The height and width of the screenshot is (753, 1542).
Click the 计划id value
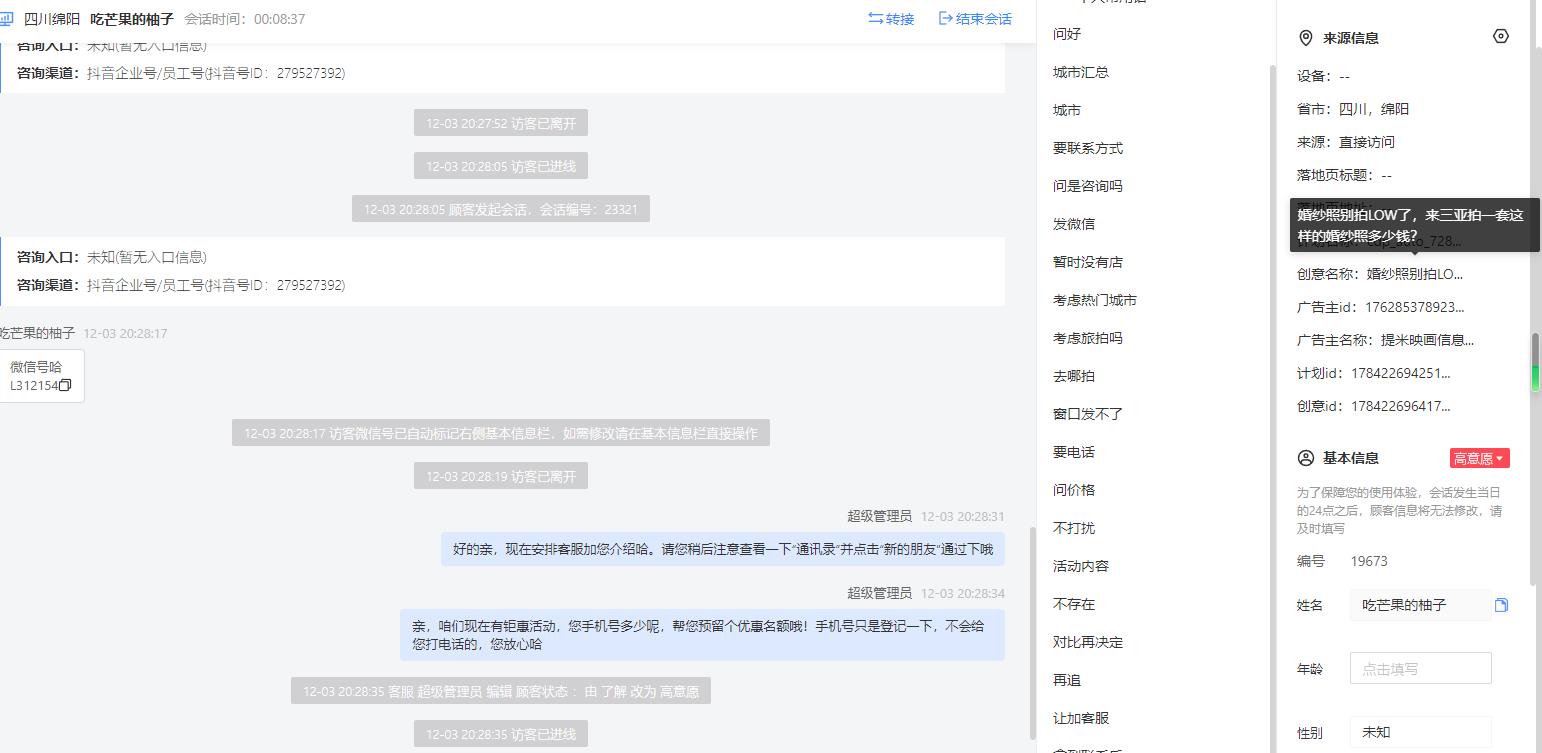pos(1400,373)
